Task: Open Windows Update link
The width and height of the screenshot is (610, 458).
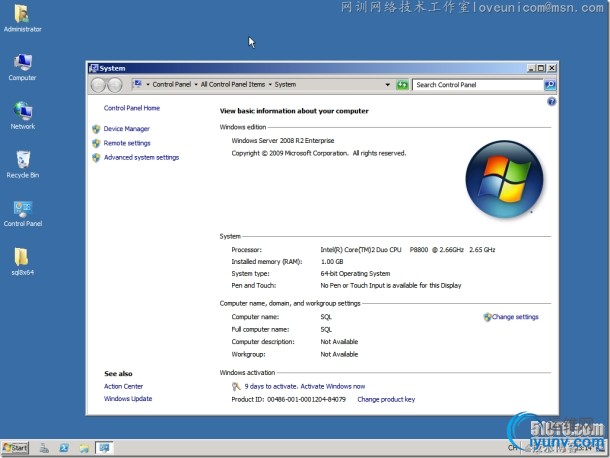Action: click(x=128, y=399)
